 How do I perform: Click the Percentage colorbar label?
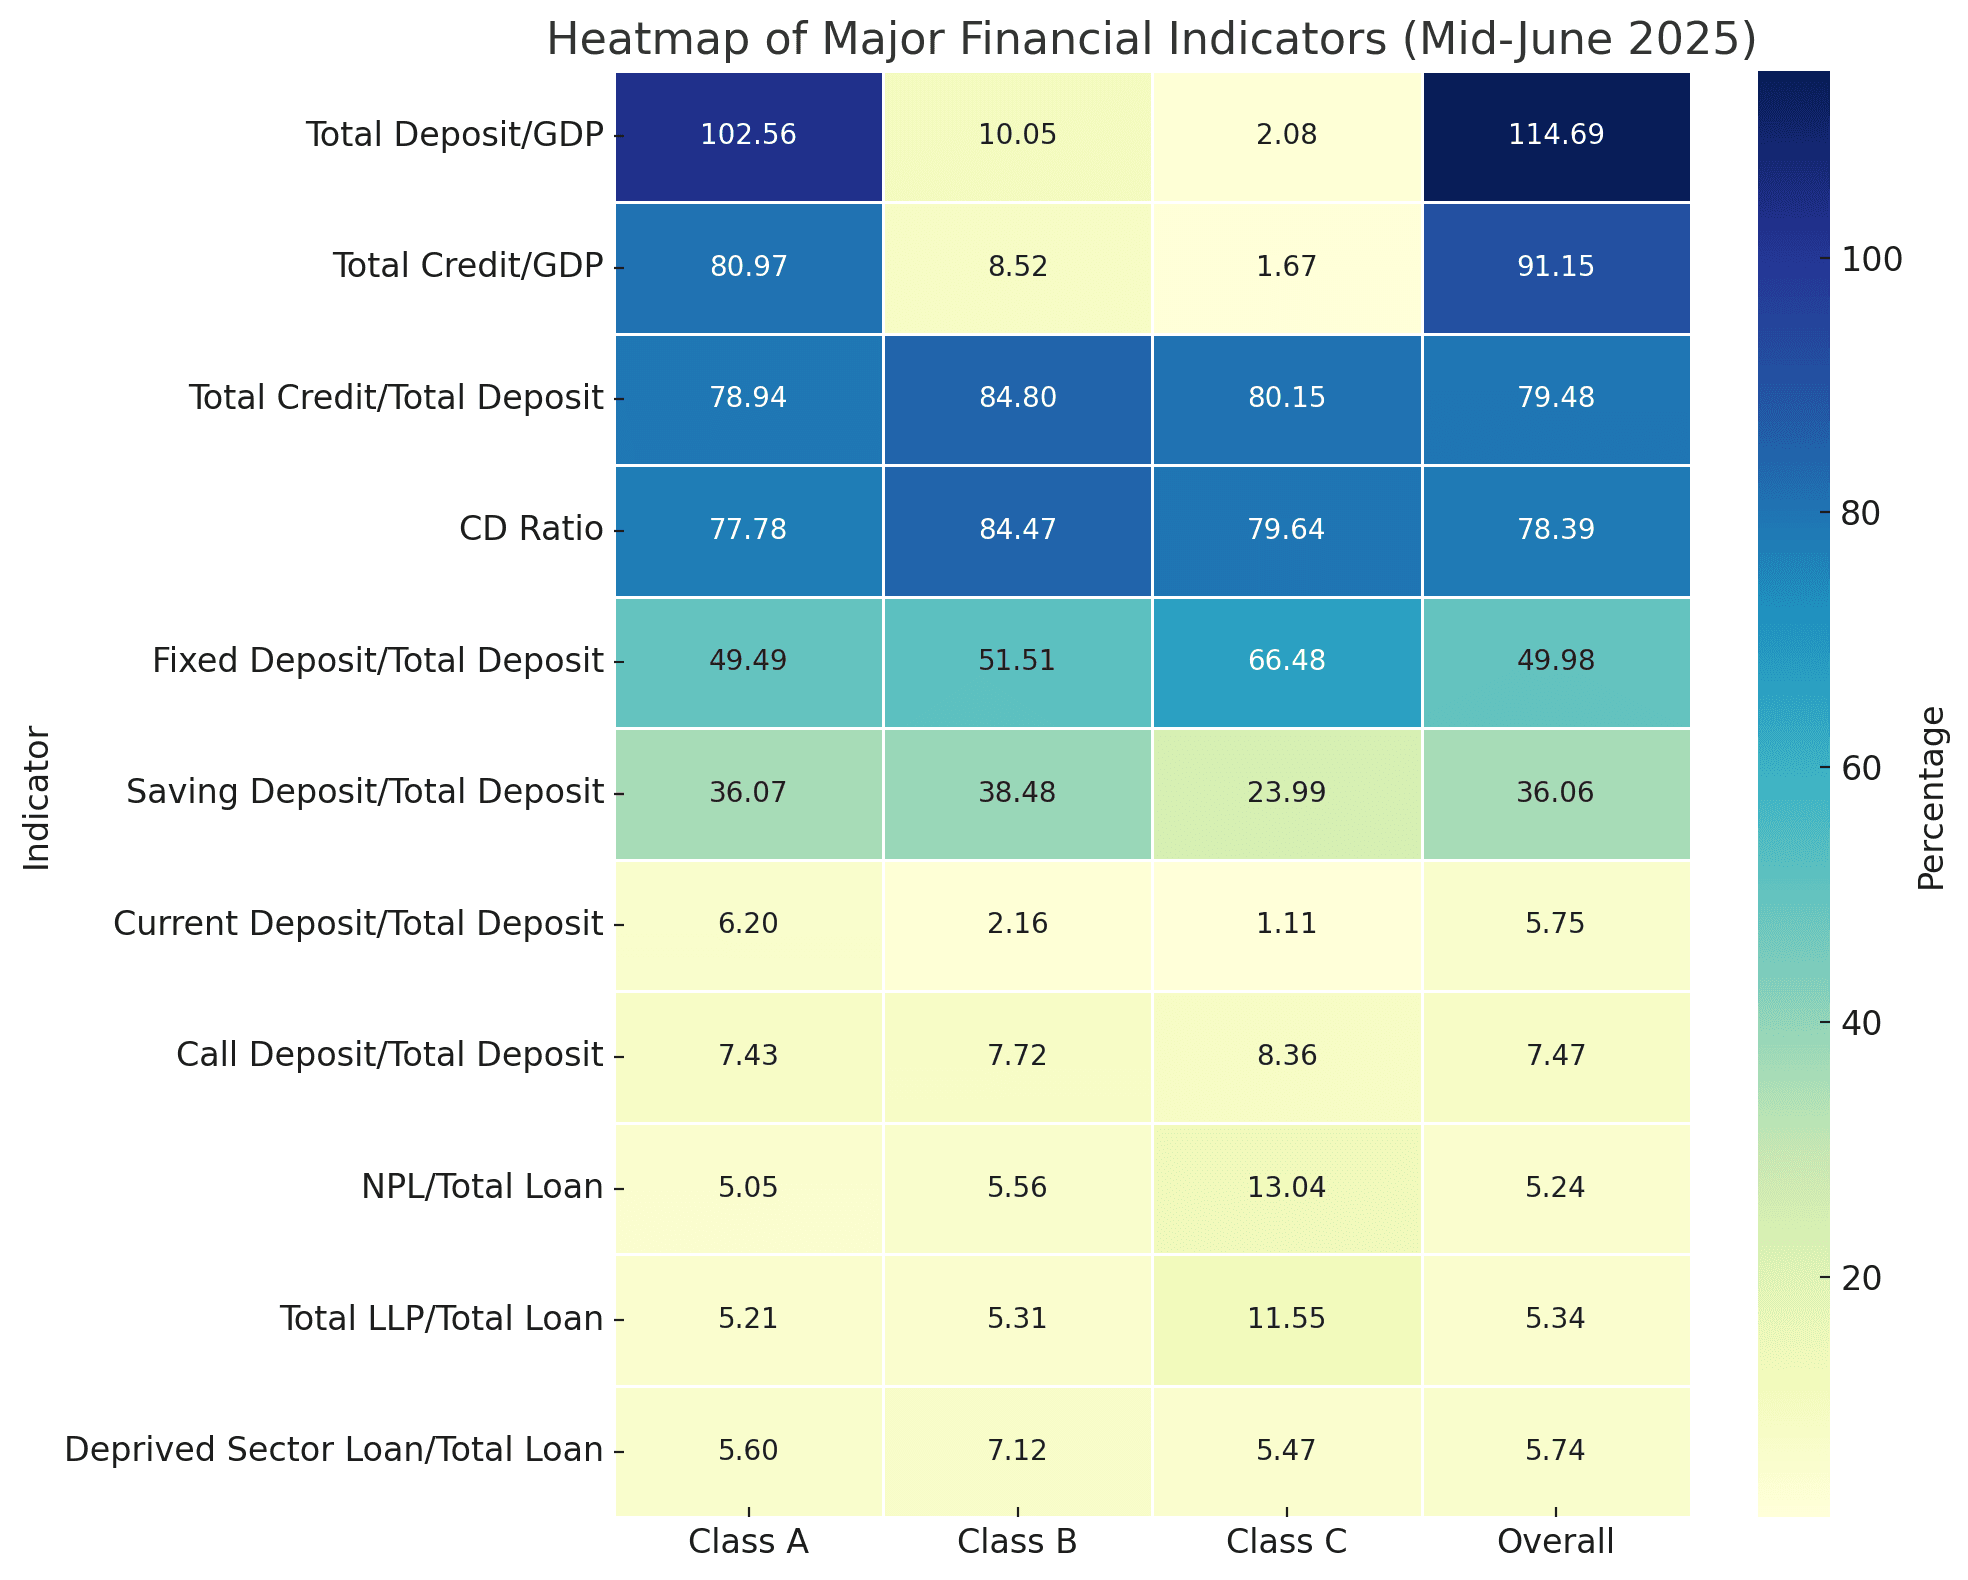[x=1932, y=798]
